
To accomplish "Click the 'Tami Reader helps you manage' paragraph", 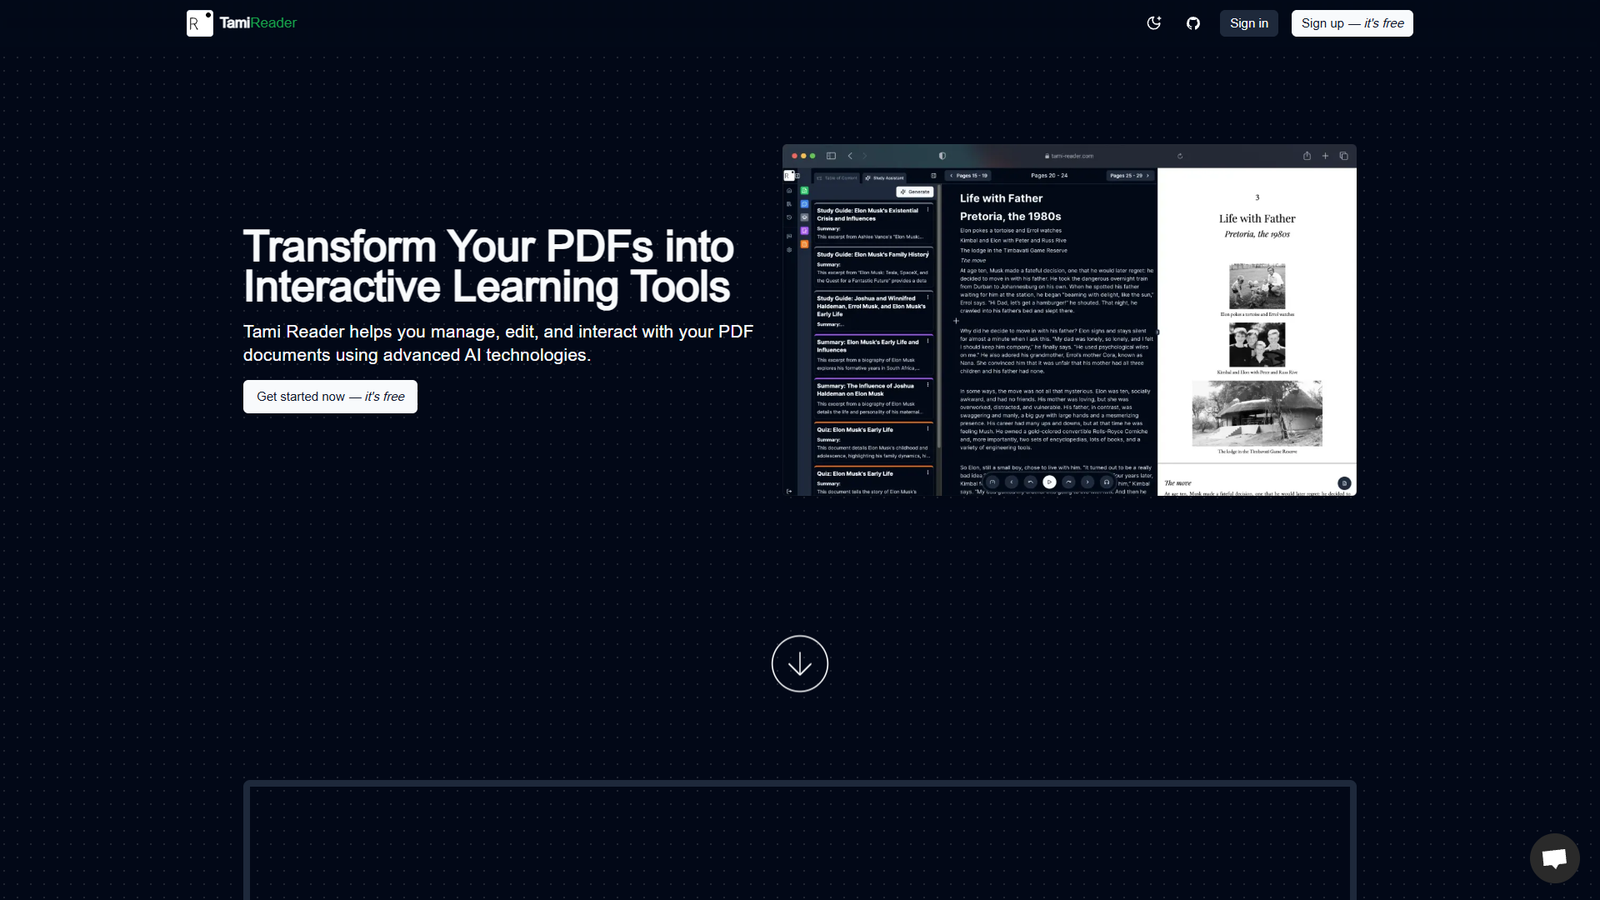I will (498, 343).
